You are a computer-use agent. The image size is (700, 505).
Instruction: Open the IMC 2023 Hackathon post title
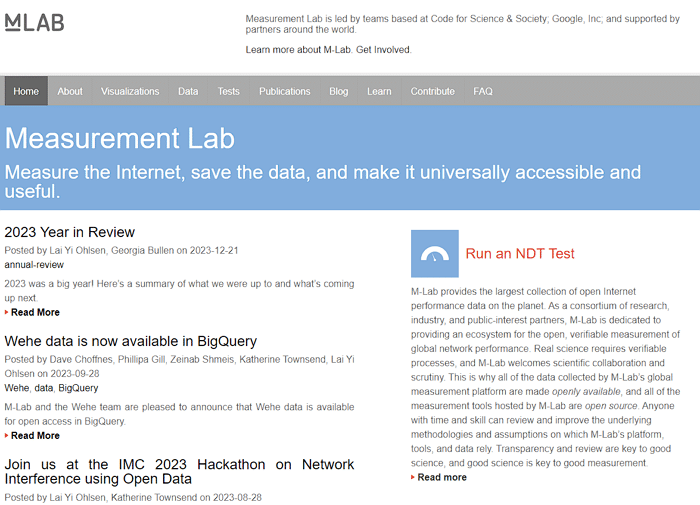(x=179, y=472)
